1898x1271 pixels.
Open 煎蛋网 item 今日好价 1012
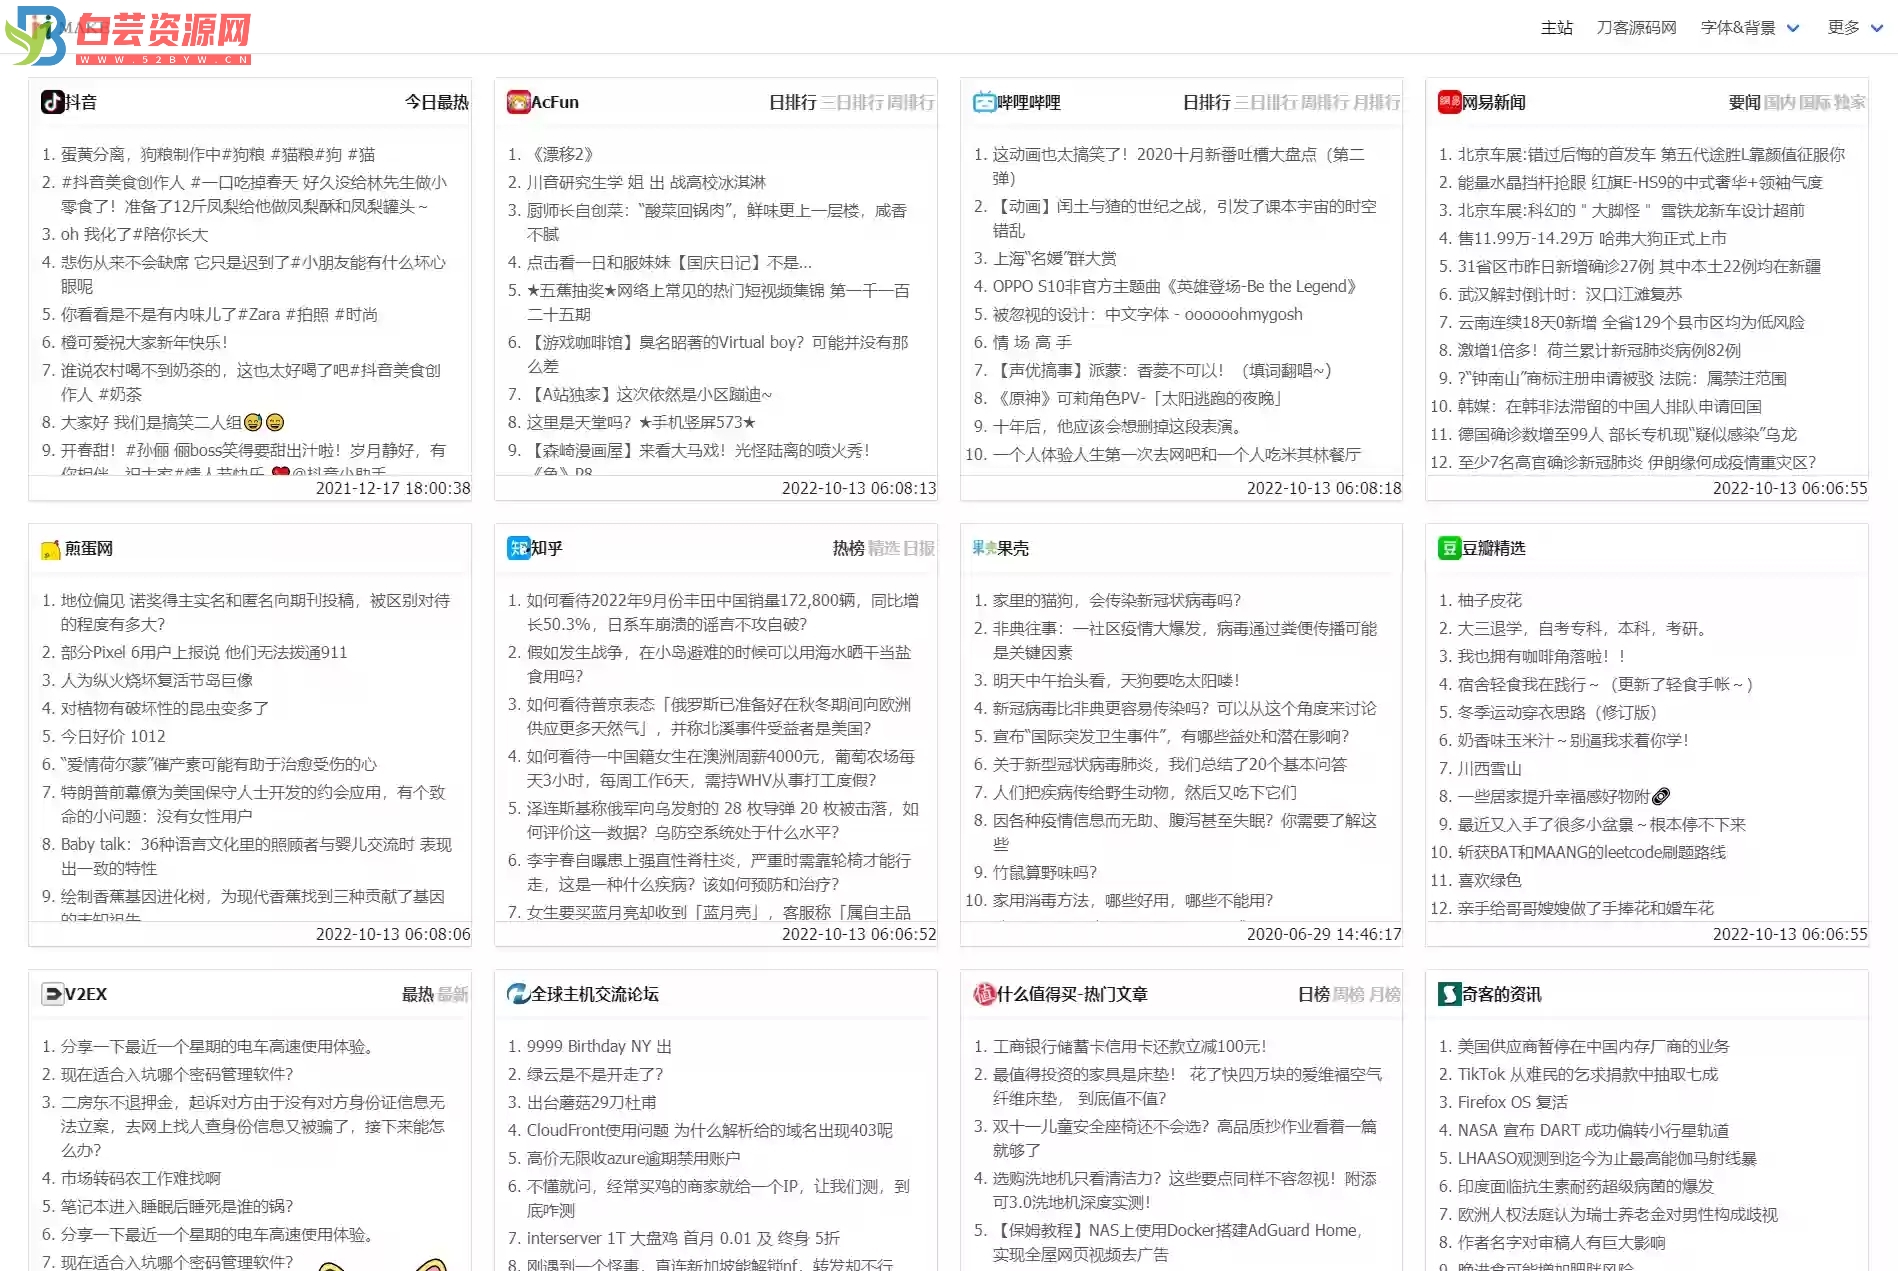click(x=113, y=736)
